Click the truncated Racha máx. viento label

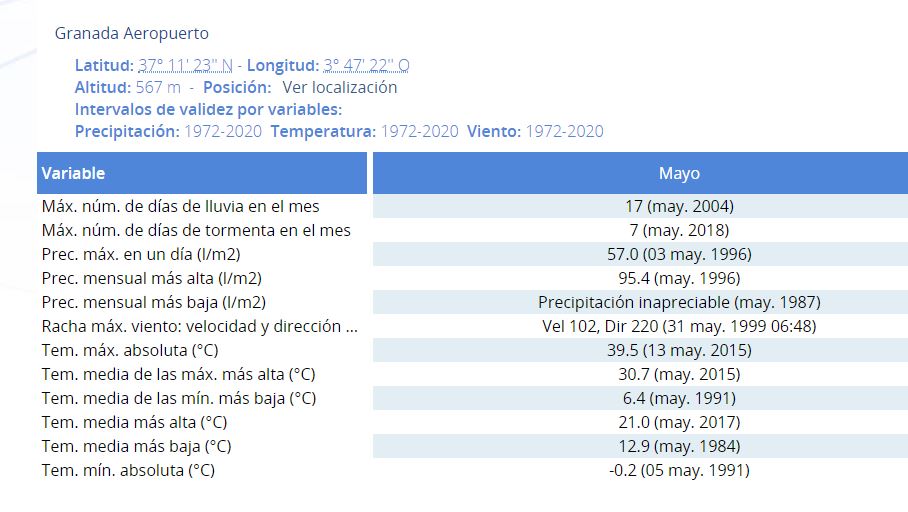(x=199, y=327)
